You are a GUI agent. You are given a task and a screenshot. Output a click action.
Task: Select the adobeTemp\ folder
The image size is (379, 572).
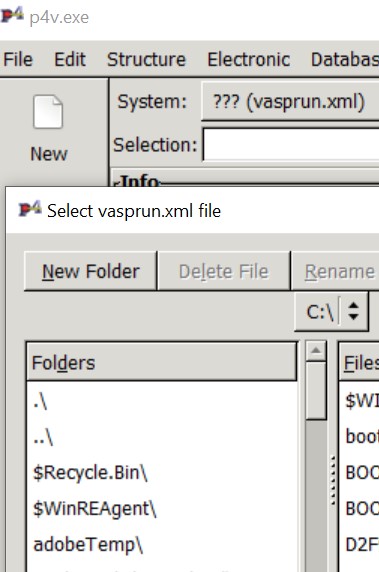click(x=162, y=544)
